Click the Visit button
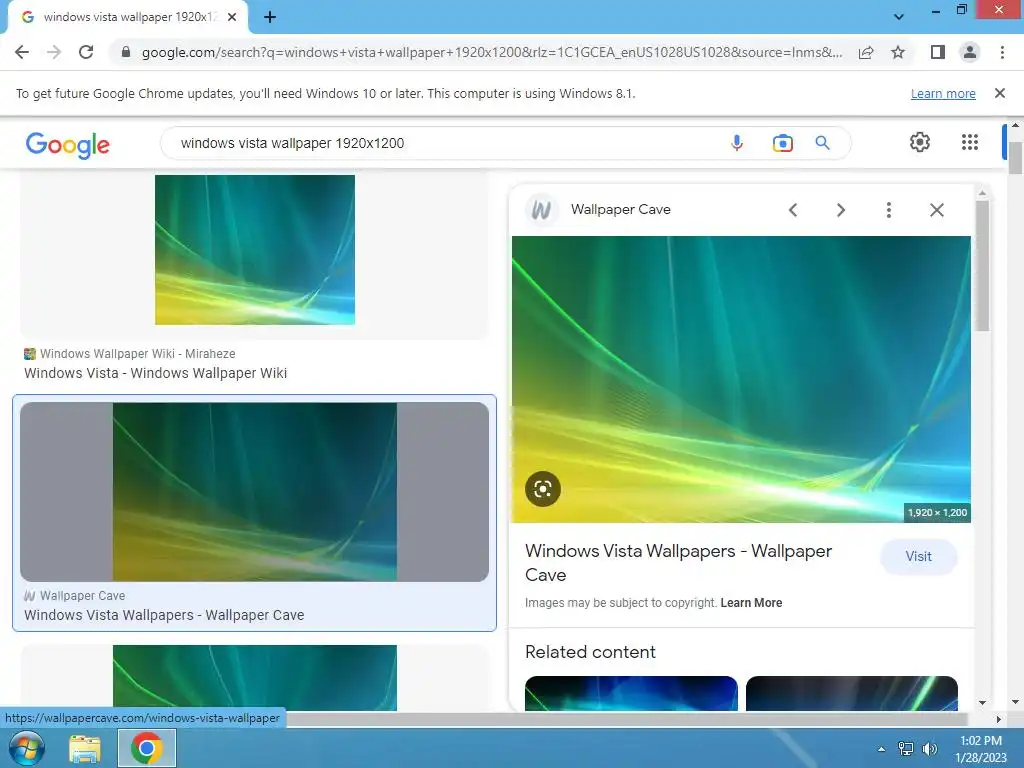 (x=918, y=556)
